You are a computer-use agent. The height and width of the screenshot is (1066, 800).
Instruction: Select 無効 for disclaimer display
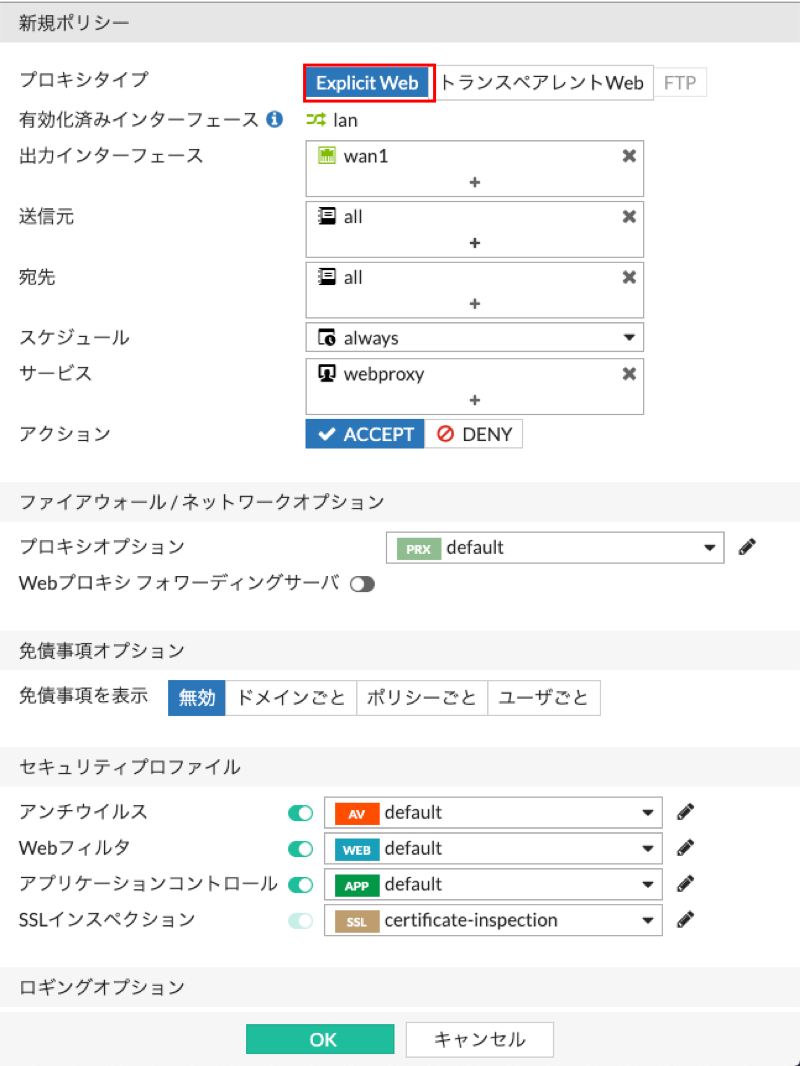click(196, 698)
